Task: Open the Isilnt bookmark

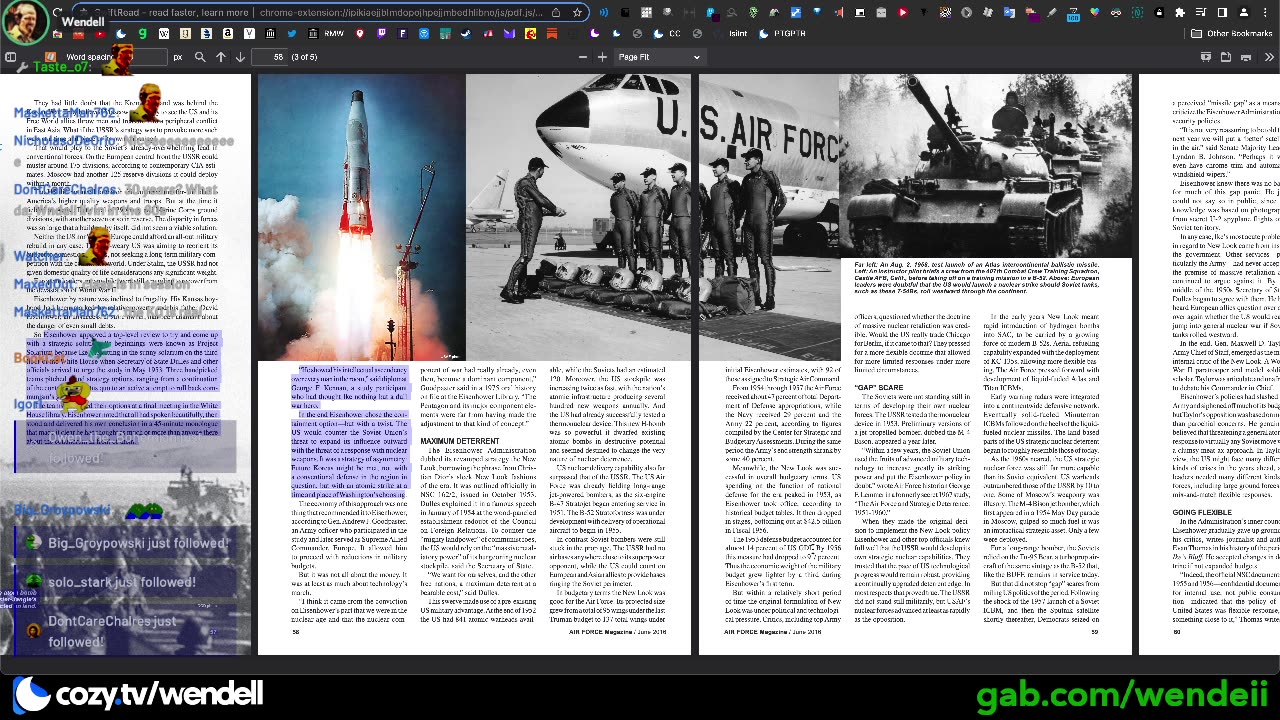Action: click(x=730, y=34)
